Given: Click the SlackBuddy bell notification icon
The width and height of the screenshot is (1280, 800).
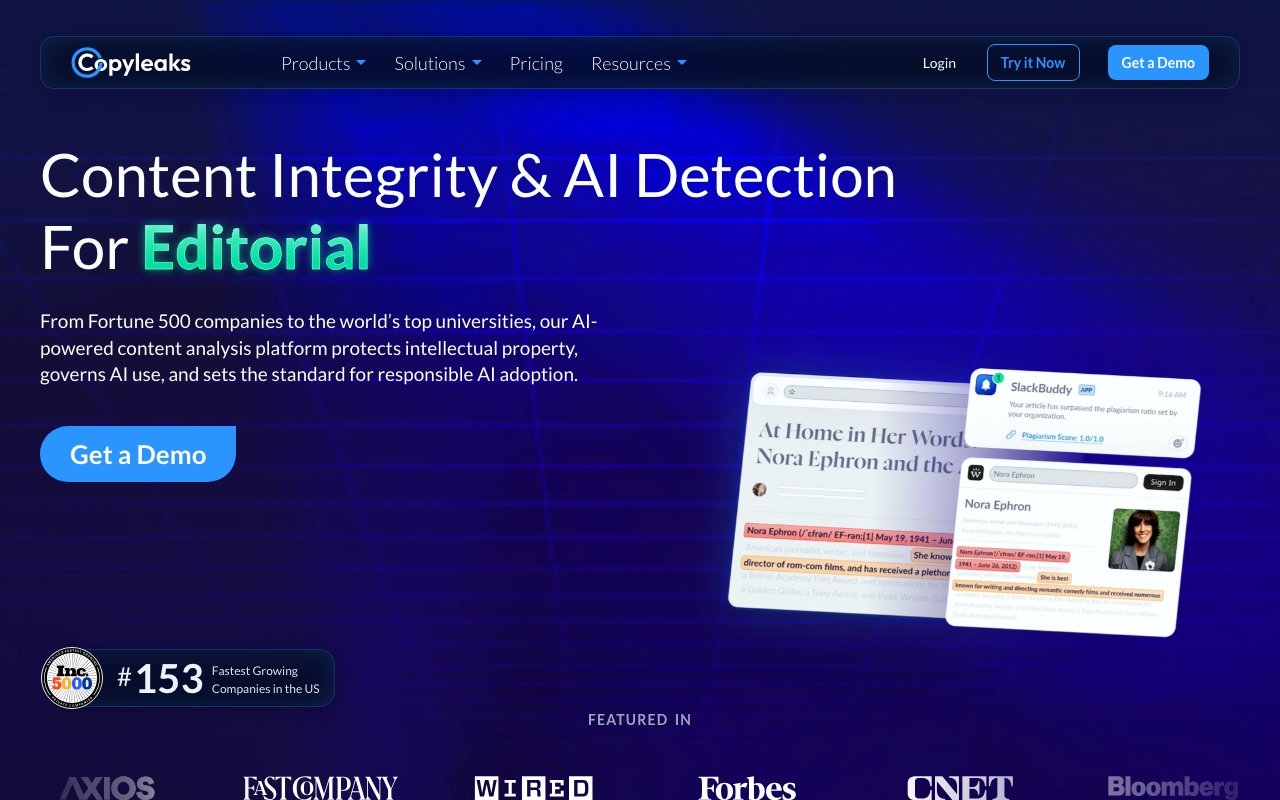Looking at the screenshot, I should [986, 384].
